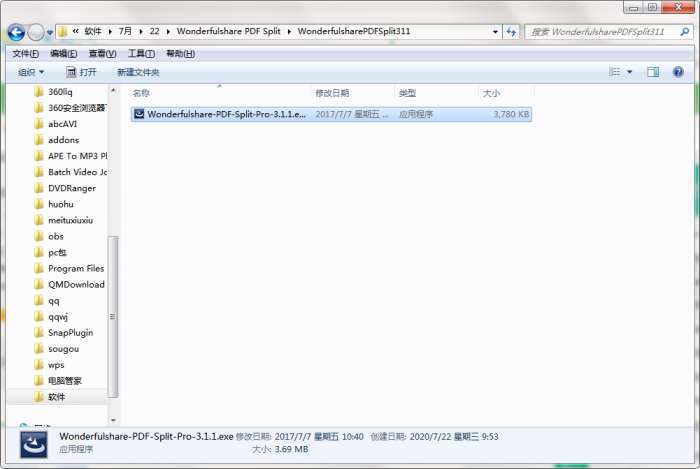Click 新建文件夹 button
This screenshot has width=700, height=469.
138,72
